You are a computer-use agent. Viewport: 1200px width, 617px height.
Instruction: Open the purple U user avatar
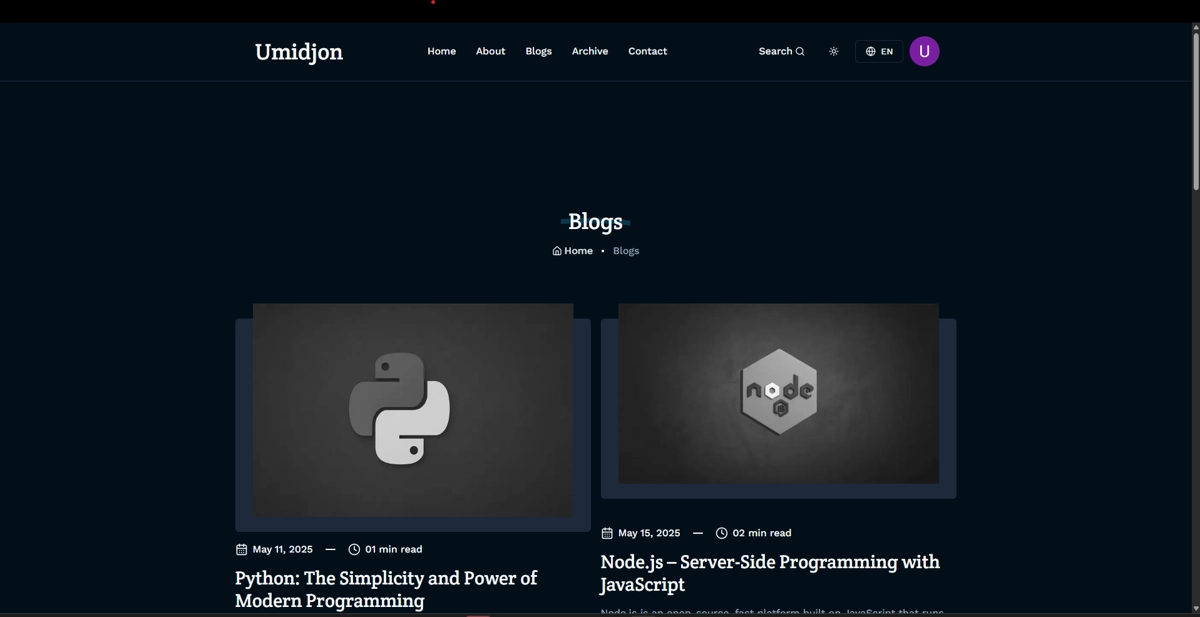point(924,51)
